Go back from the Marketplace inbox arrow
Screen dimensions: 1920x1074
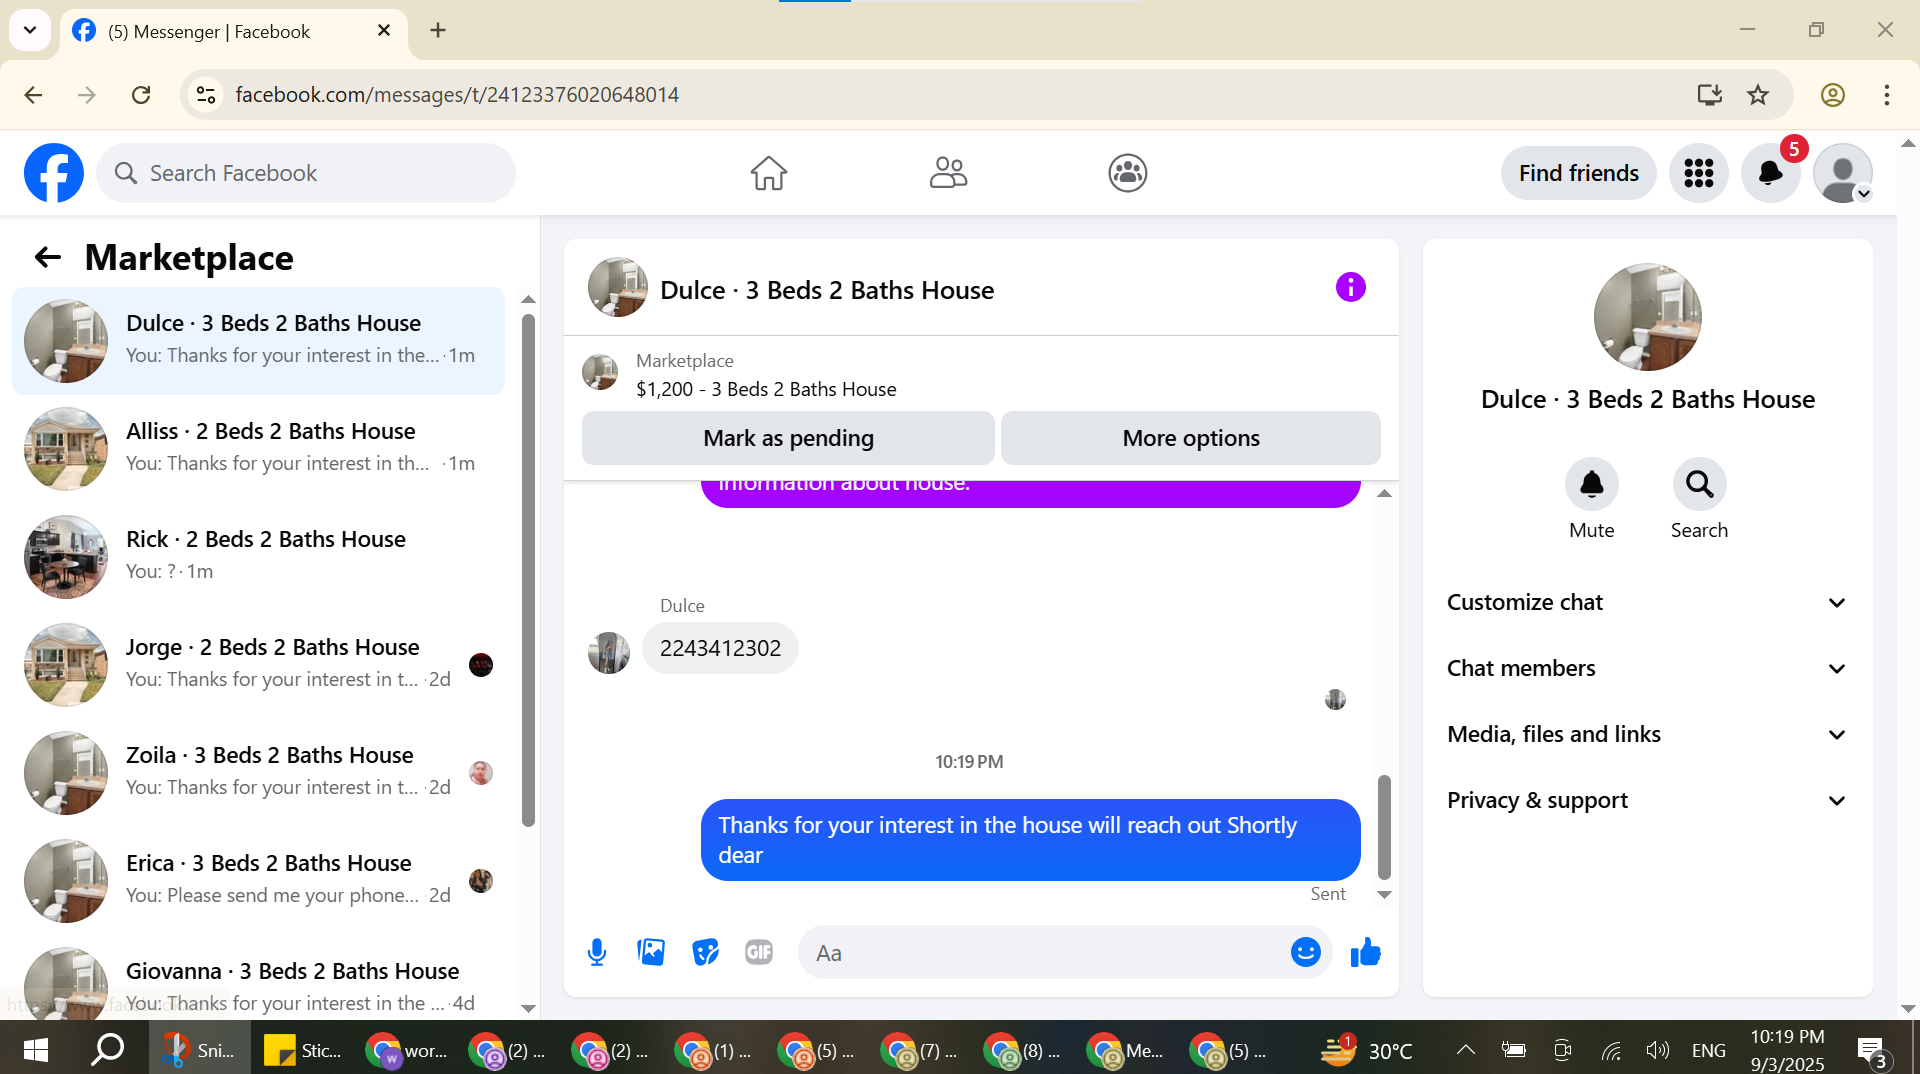[47, 258]
